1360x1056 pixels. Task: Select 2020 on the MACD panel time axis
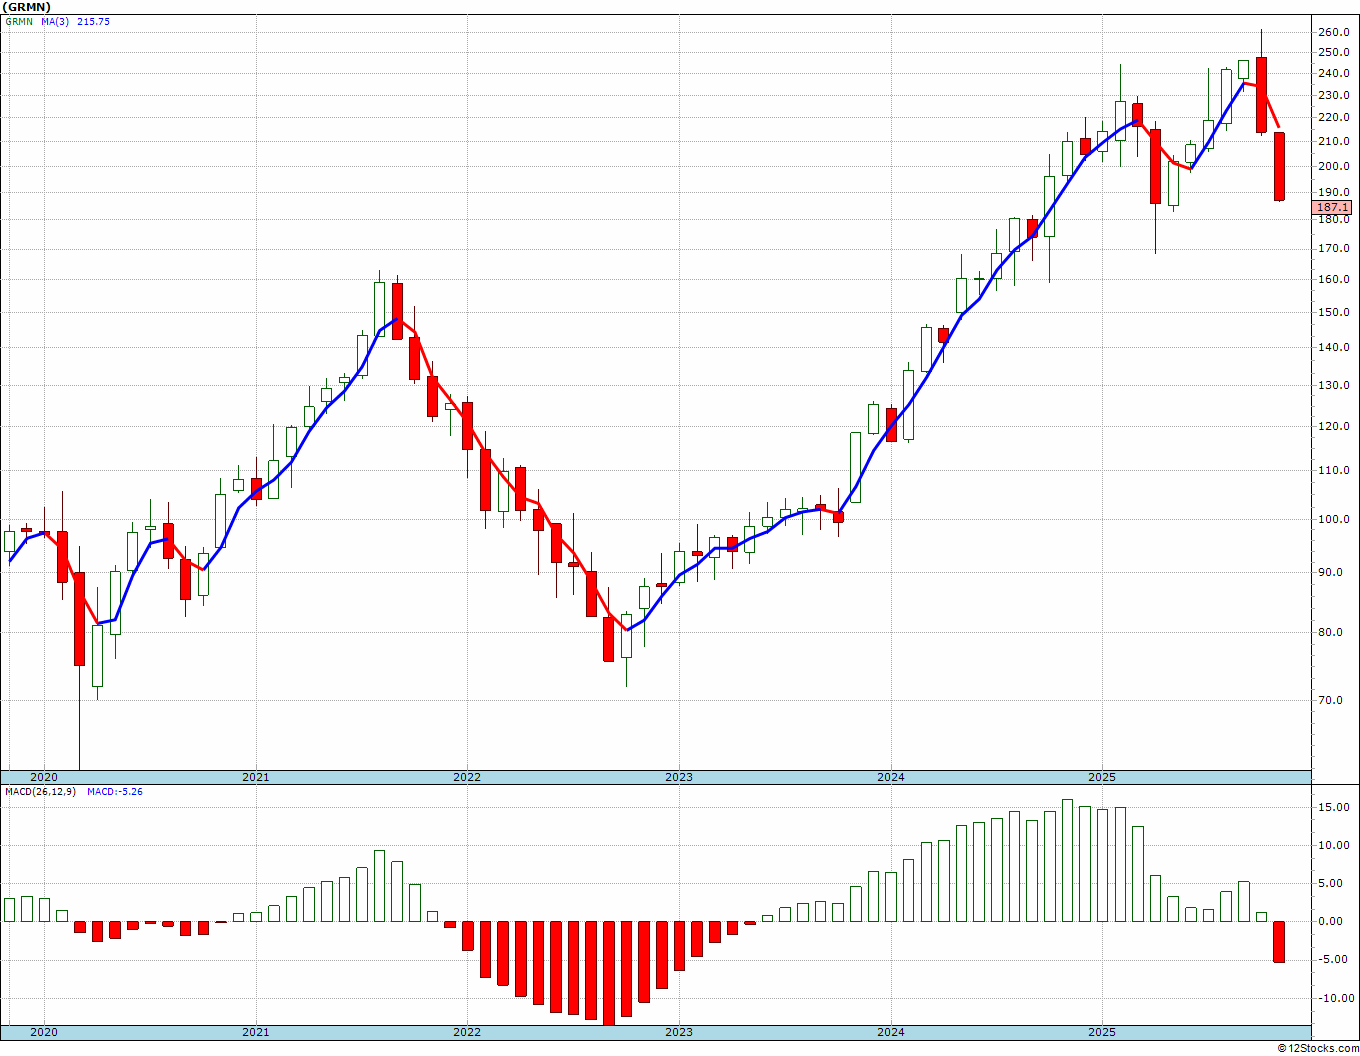44,1032
